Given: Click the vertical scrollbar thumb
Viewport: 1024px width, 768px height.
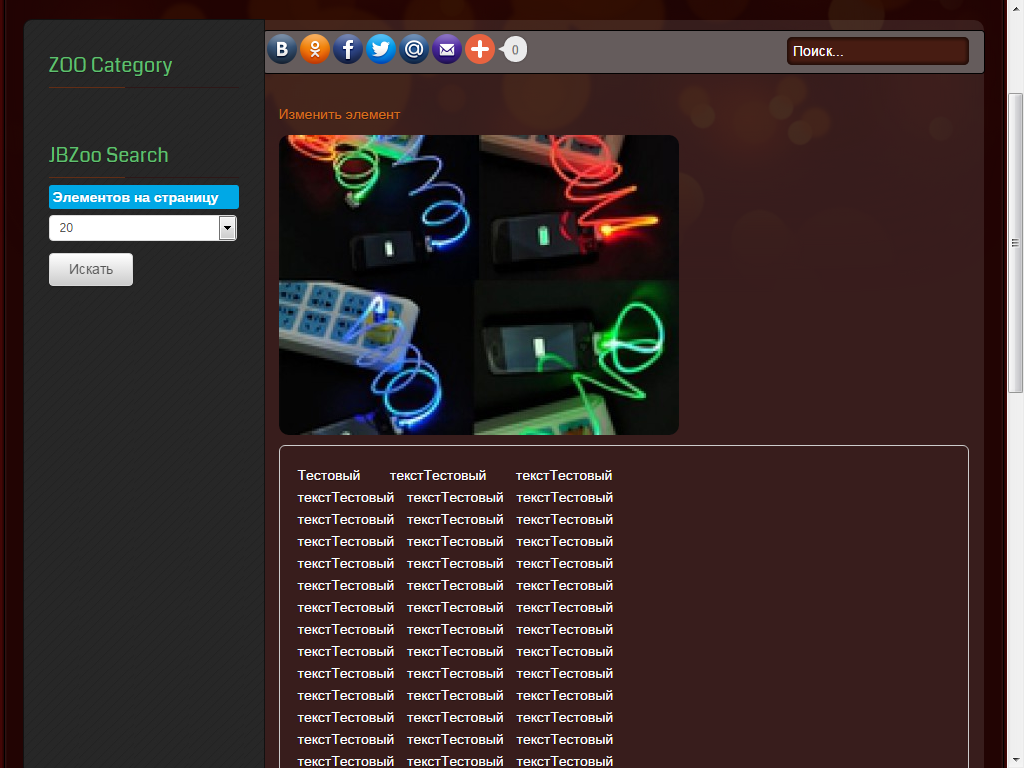Looking at the screenshot, I should point(1015,242).
